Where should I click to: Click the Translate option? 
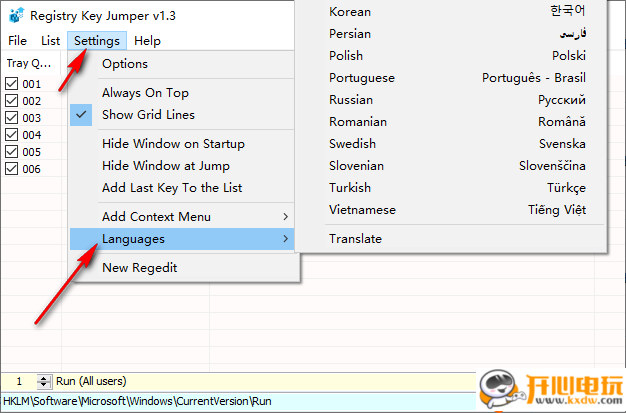point(355,239)
